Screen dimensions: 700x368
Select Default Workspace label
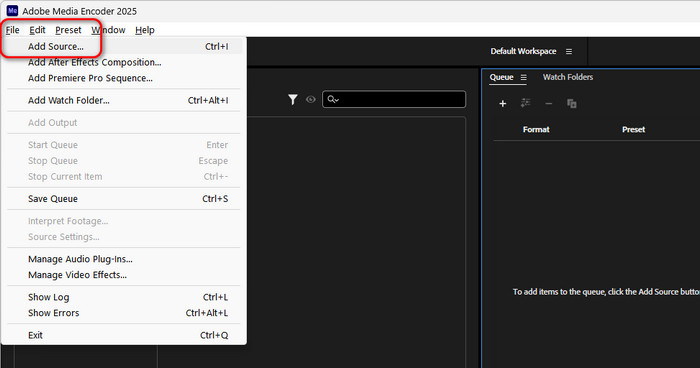click(x=523, y=51)
